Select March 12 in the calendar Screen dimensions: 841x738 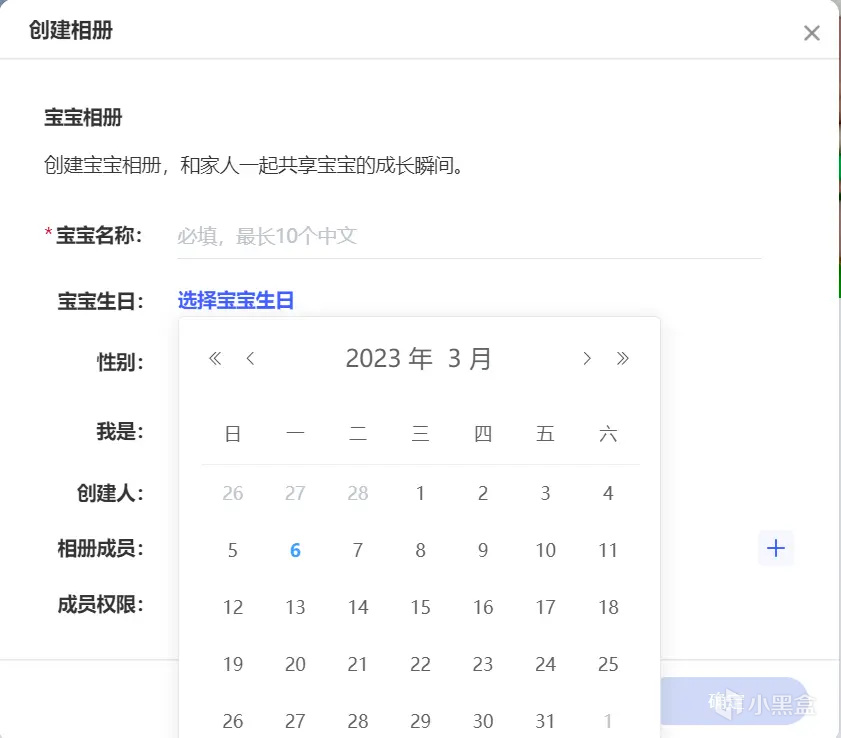click(233, 607)
